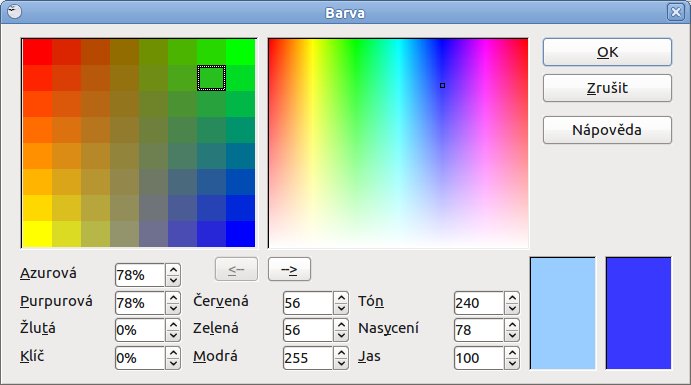The width and height of the screenshot is (691, 385).
Task: Click the dark blue preview color box
Action: point(639,313)
